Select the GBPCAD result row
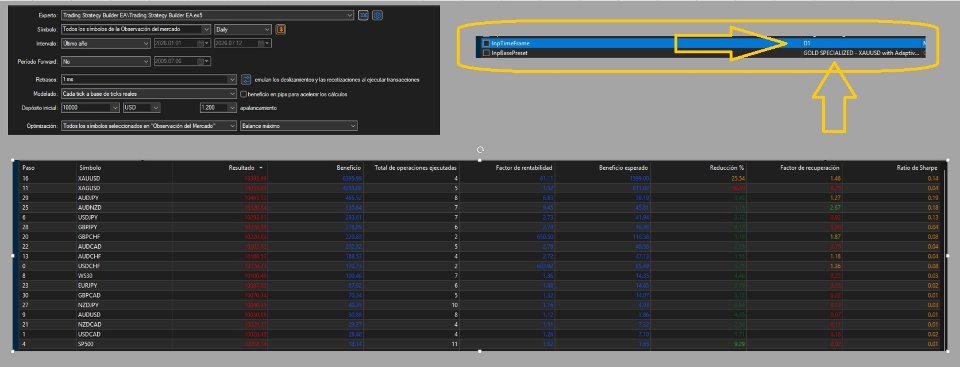This screenshot has height=367, width=960. point(480,295)
